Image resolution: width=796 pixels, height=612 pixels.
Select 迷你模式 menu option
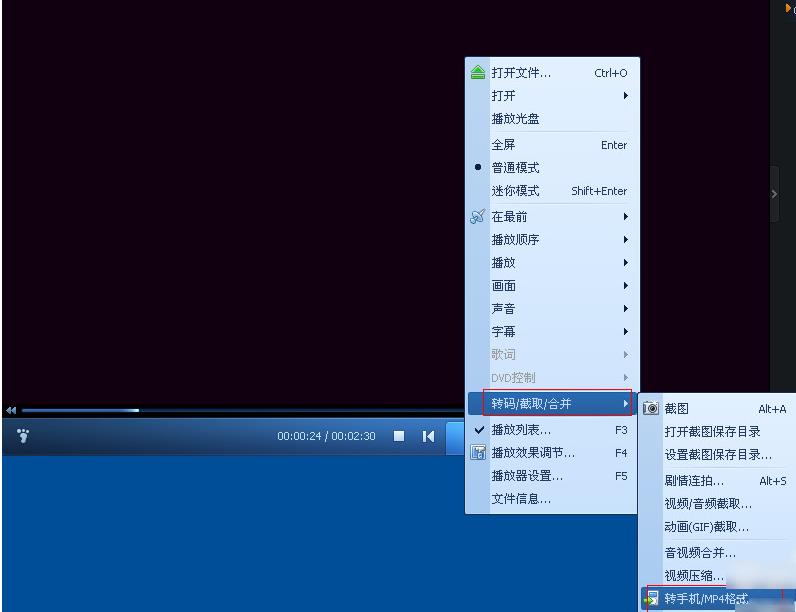[552, 191]
